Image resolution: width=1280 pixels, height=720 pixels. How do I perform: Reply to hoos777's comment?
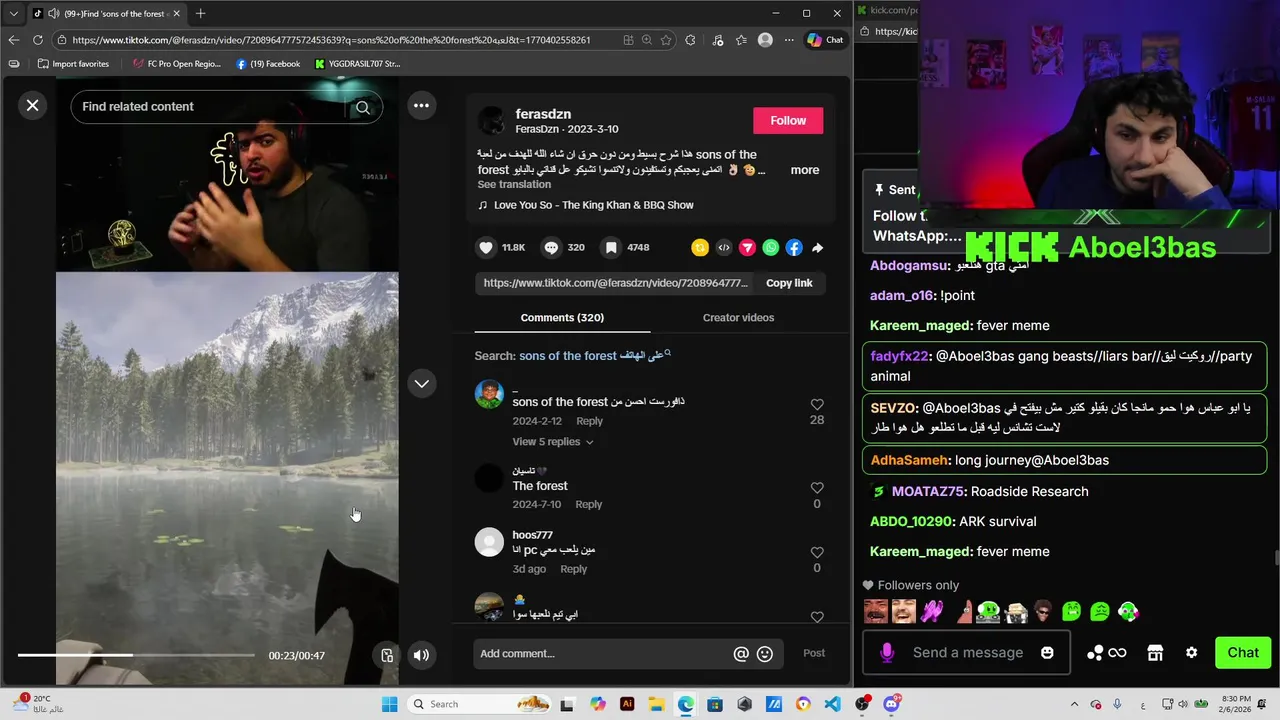(x=574, y=568)
